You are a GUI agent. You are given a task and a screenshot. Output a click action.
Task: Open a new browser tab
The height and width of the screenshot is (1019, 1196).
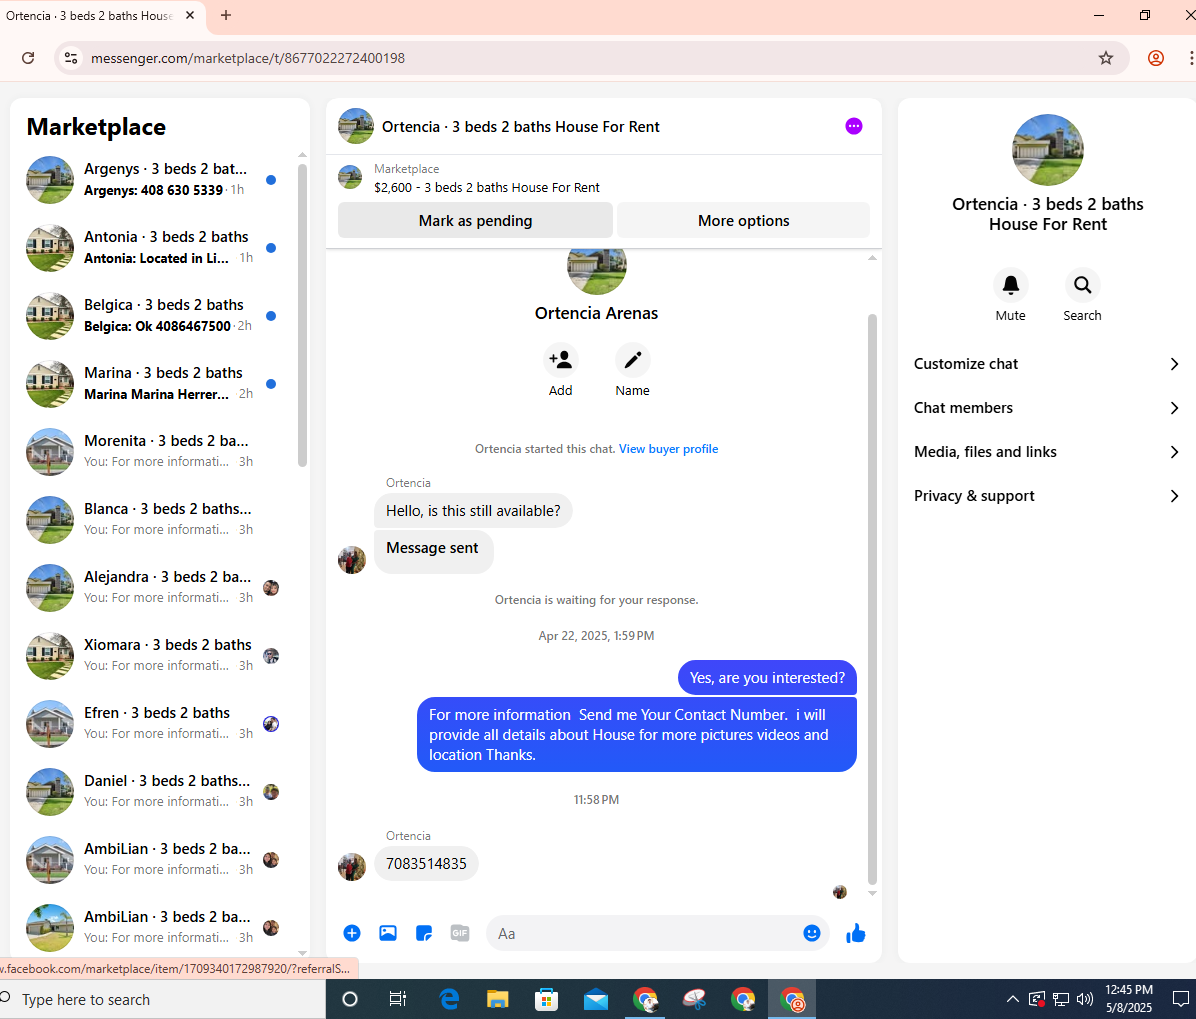[226, 15]
